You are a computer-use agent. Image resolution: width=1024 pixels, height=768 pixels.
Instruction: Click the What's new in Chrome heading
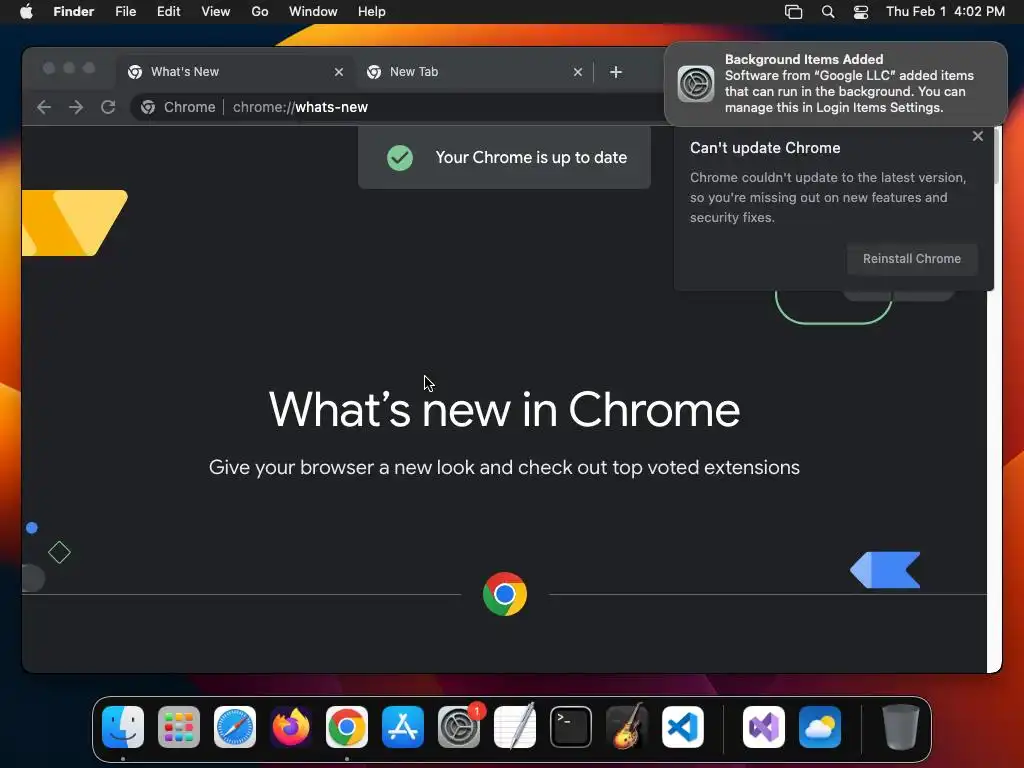point(504,409)
